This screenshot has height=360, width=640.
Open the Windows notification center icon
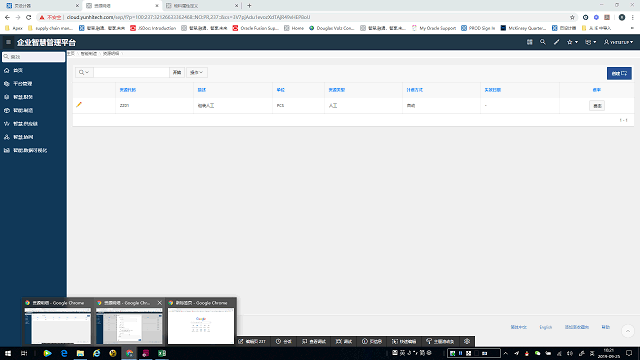tap(629, 353)
